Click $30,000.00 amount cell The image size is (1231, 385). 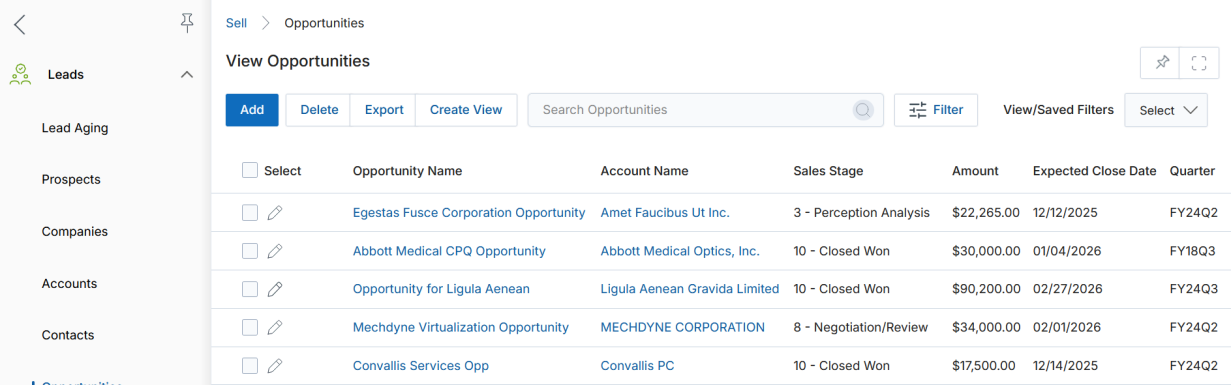point(986,251)
